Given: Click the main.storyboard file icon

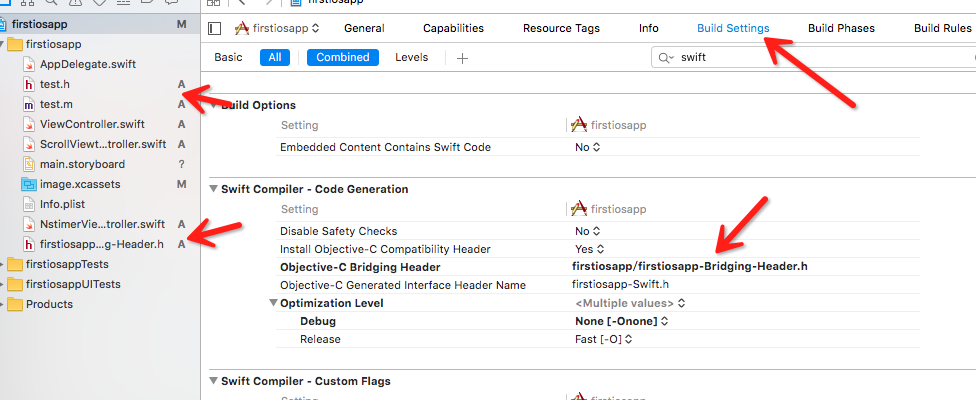Looking at the screenshot, I should (29, 164).
